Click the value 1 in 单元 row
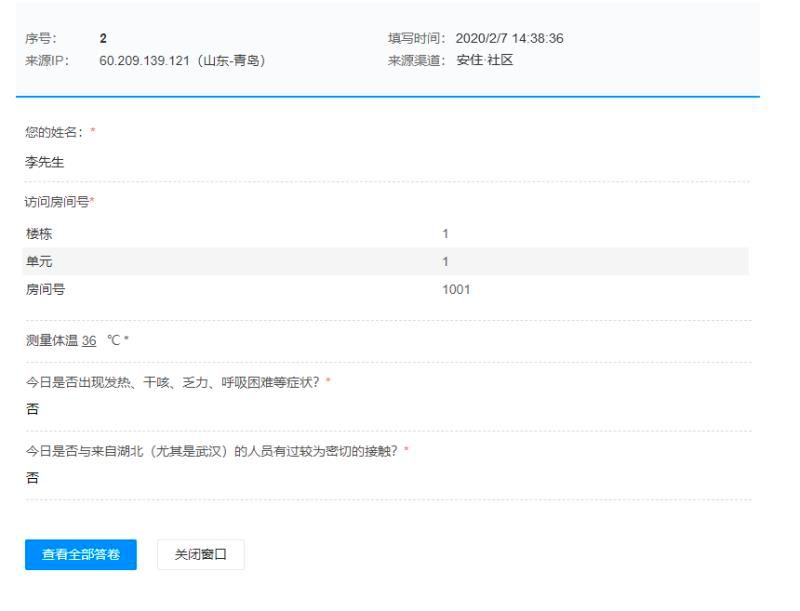The image size is (800, 611). 446,262
